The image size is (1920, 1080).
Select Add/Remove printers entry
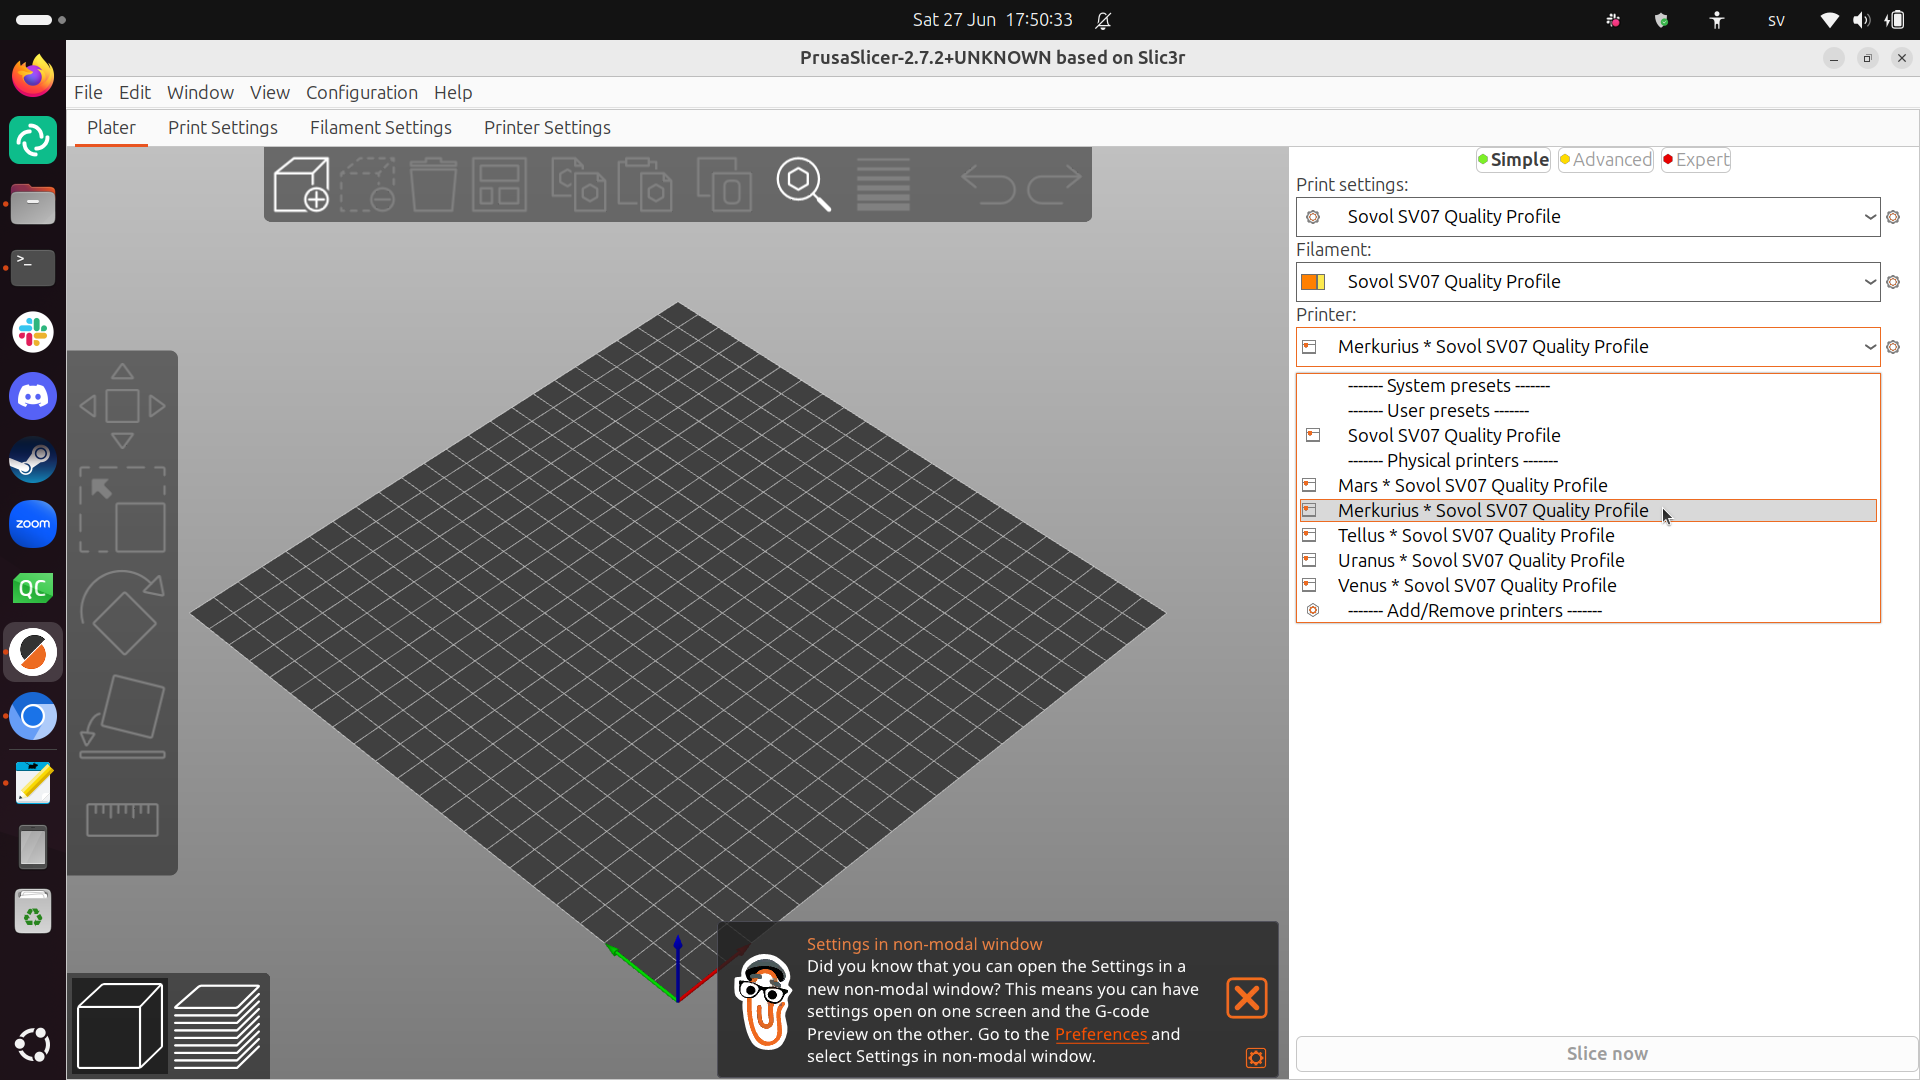tap(1588, 611)
